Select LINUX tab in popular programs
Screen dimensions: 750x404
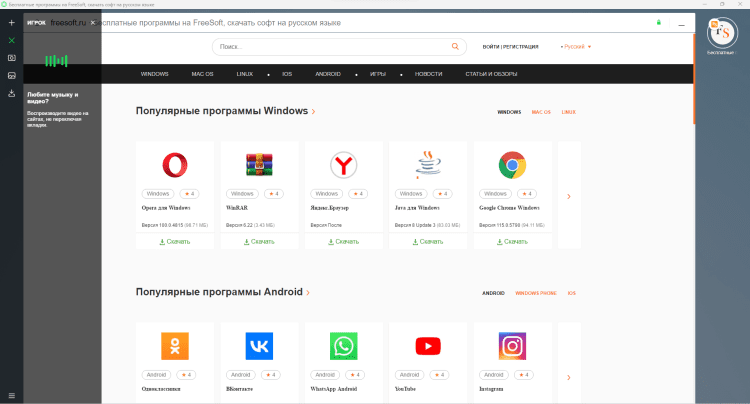pos(568,112)
